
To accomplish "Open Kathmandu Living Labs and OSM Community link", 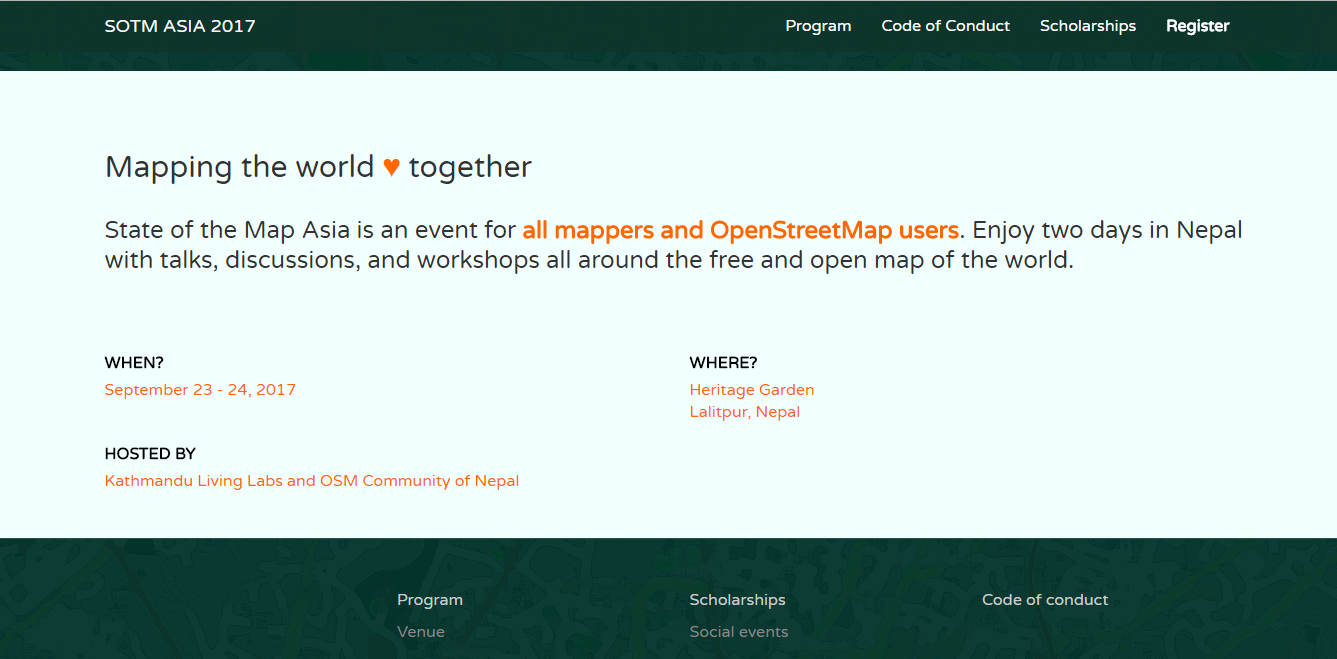I will (312, 481).
